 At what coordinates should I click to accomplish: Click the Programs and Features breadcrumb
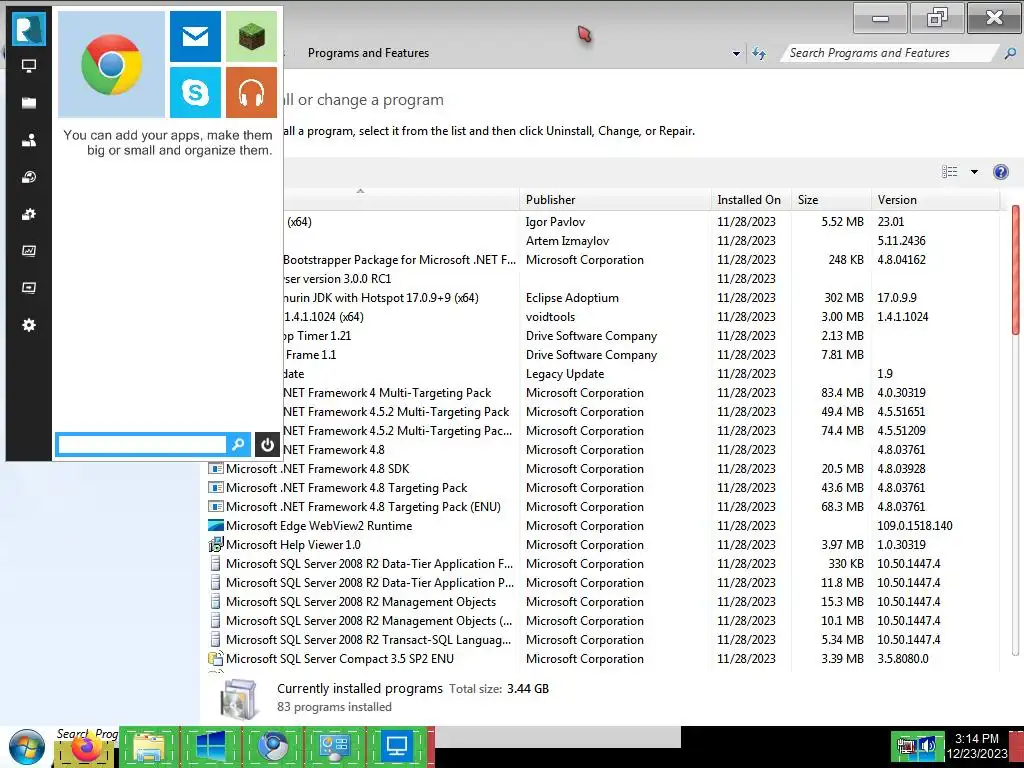pos(368,53)
